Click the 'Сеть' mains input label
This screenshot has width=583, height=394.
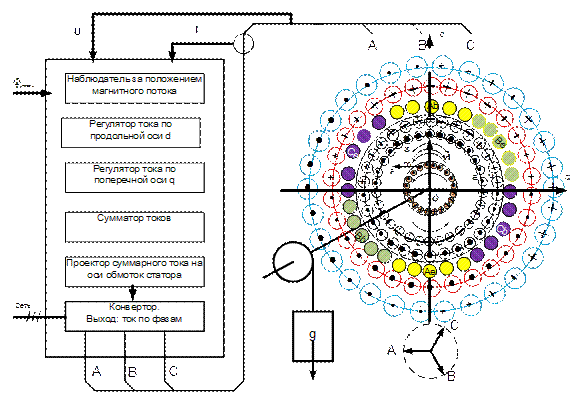click(x=22, y=306)
